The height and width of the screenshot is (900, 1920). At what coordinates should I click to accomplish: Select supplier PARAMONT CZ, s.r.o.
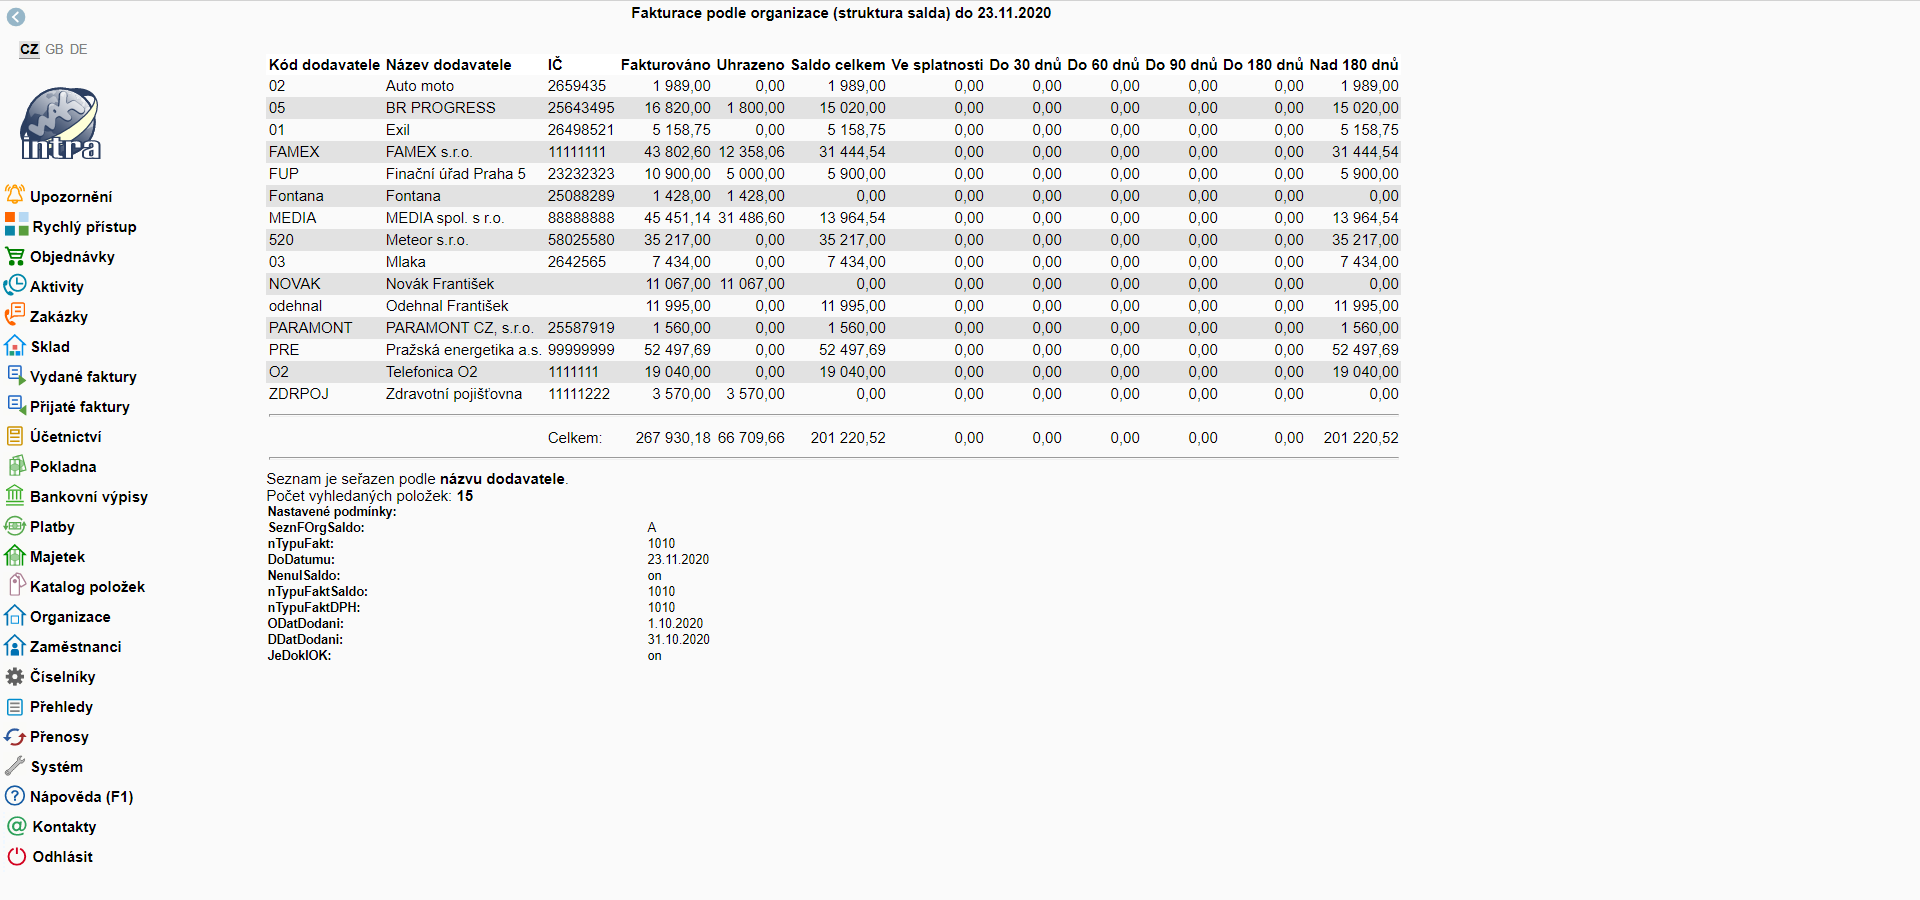click(x=460, y=328)
